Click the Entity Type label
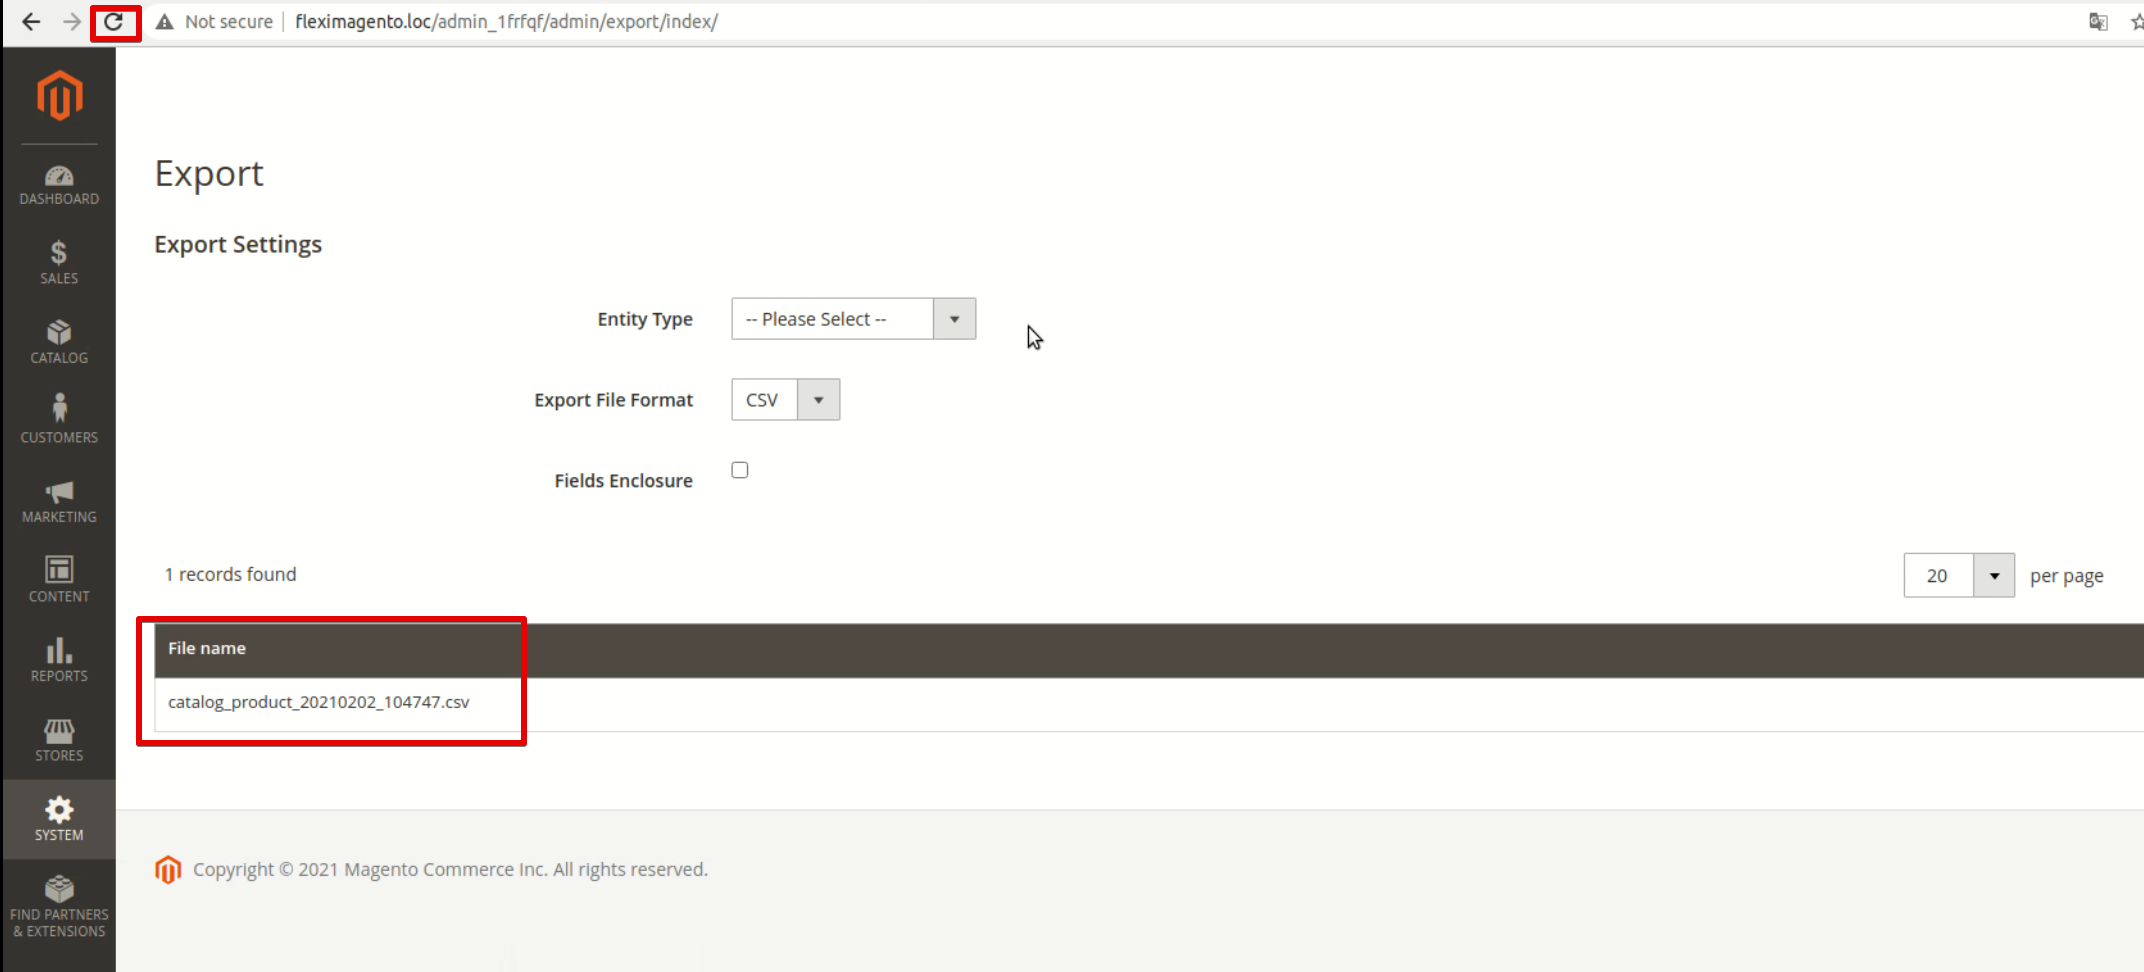 (645, 319)
